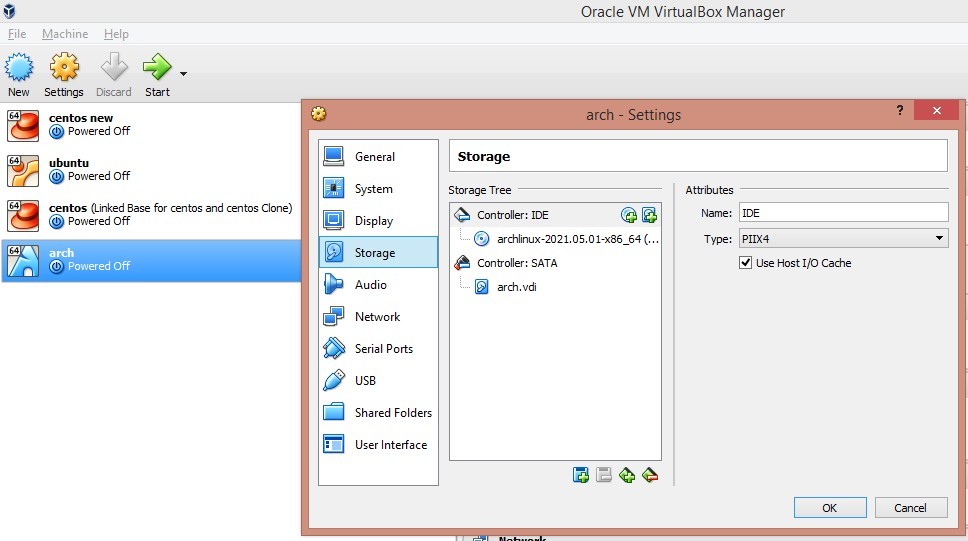Select the Storage settings category
Screen dimensions: 968x541
click(378, 253)
